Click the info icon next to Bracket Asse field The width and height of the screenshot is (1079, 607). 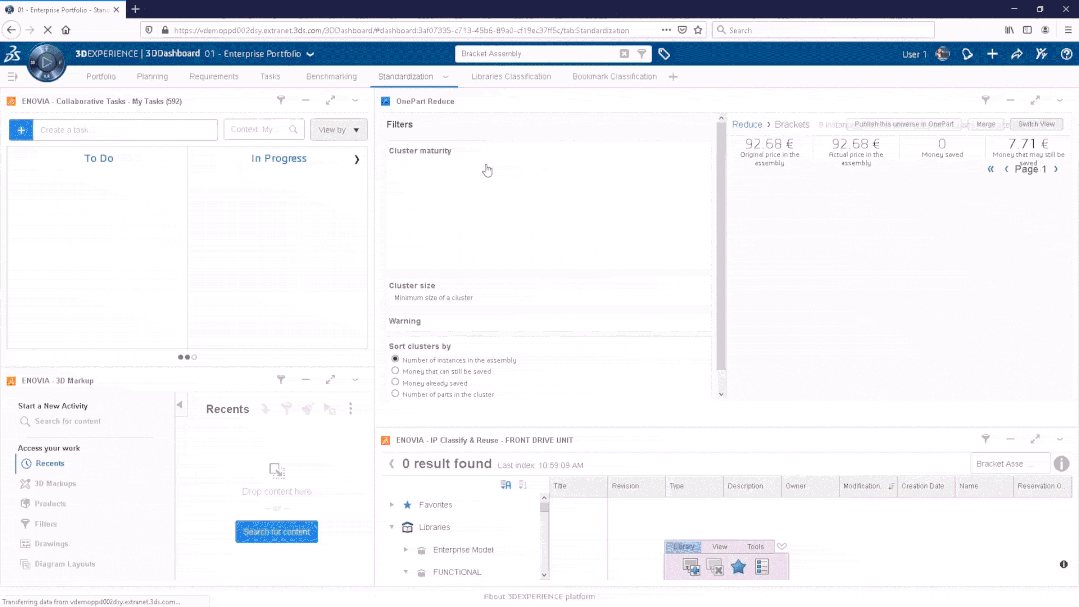1061,464
